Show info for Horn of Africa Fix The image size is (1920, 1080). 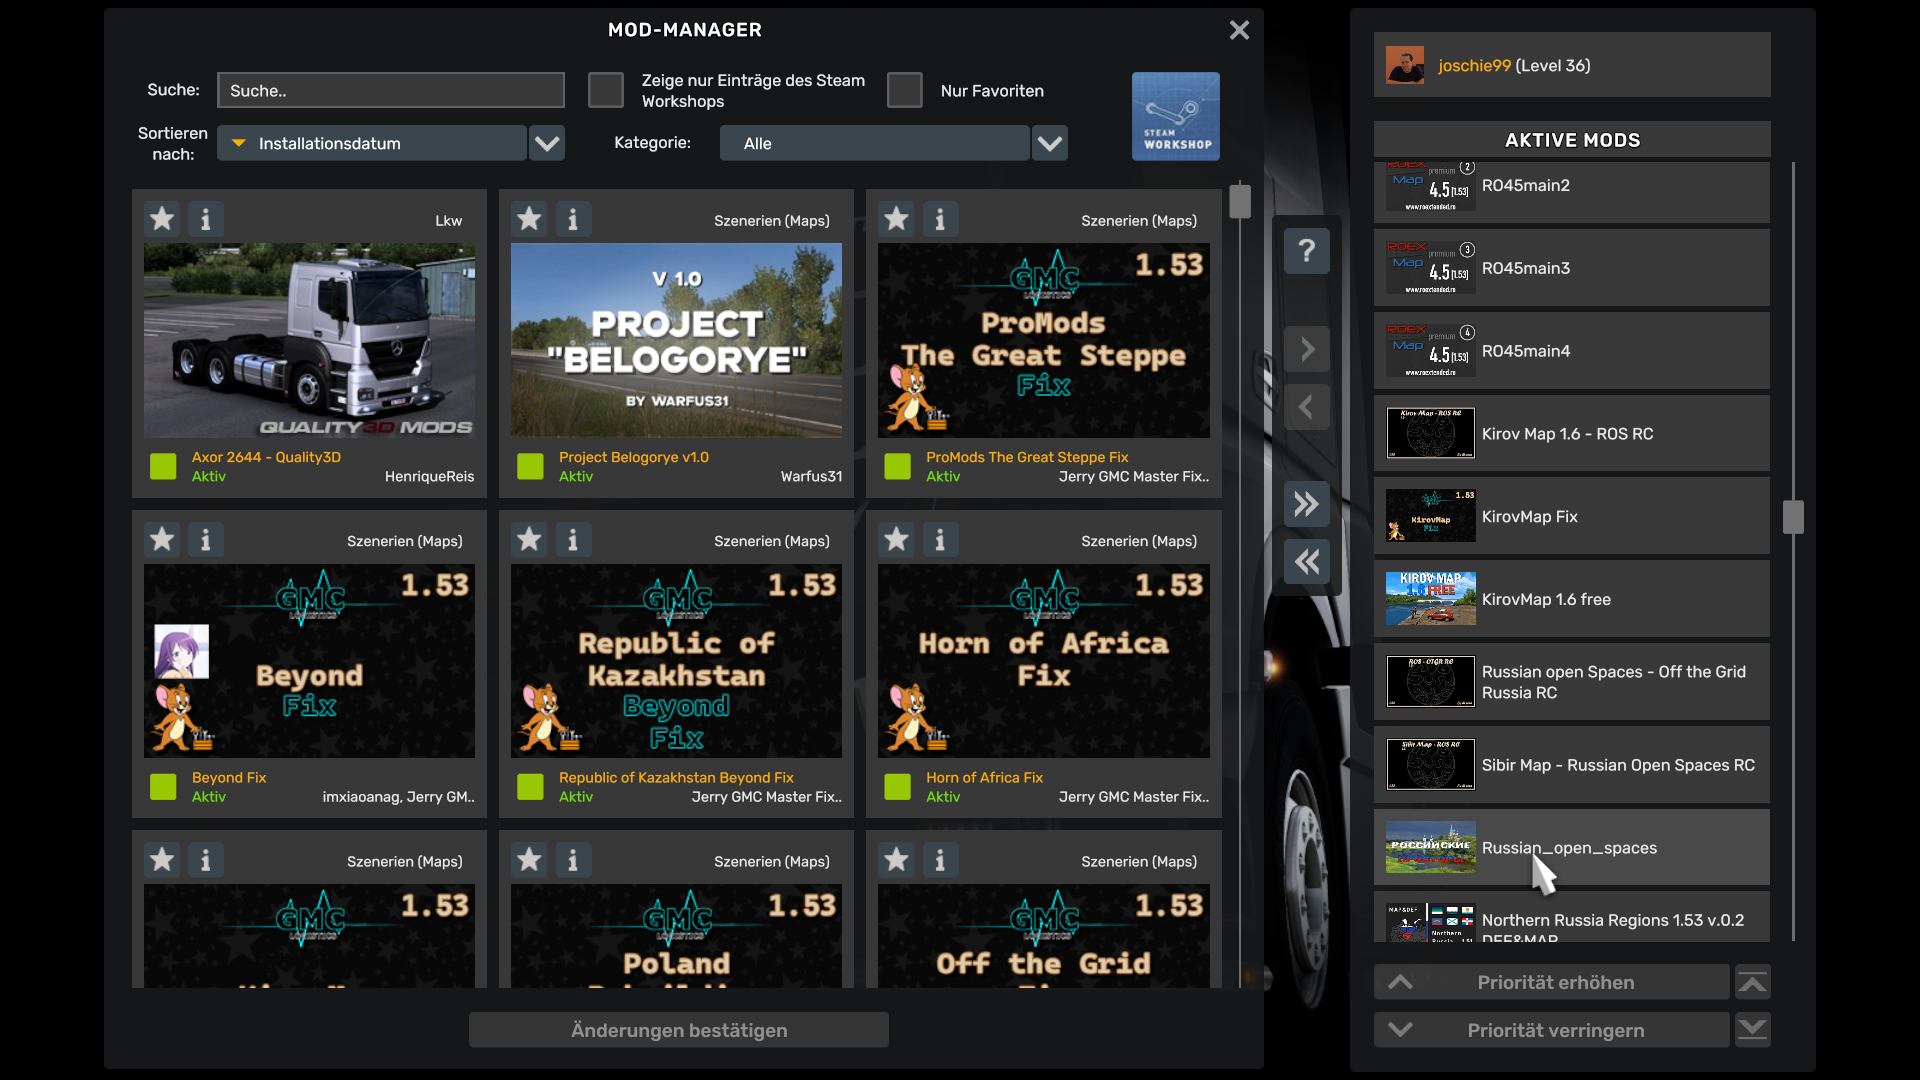(x=940, y=540)
